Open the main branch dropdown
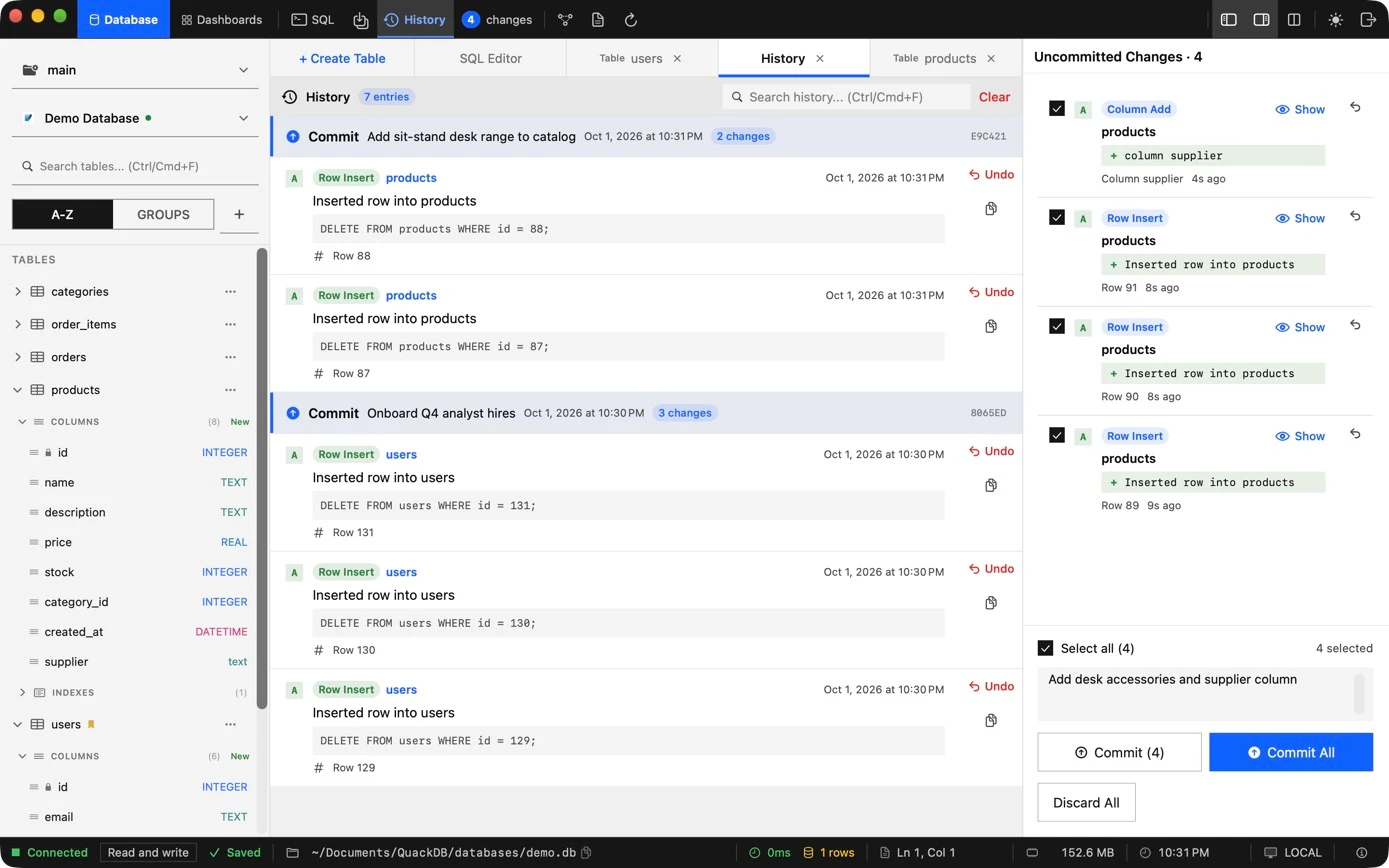This screenshot has width=1389, height=868. (136, 70)
